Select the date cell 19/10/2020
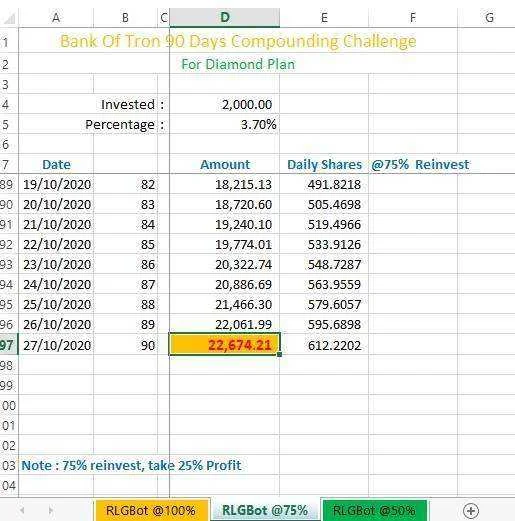The width and height of the screenshot is (515, 521). (56, 184)
